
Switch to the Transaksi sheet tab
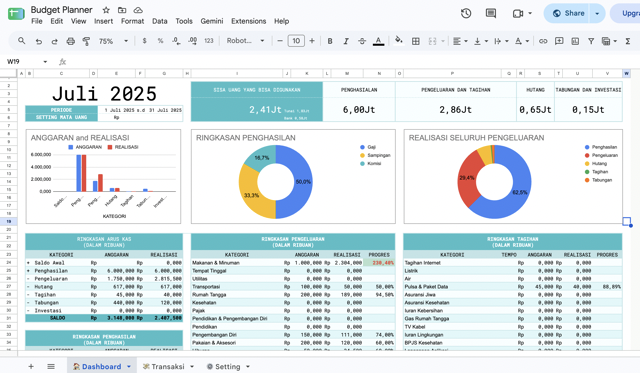click(168, 366)
